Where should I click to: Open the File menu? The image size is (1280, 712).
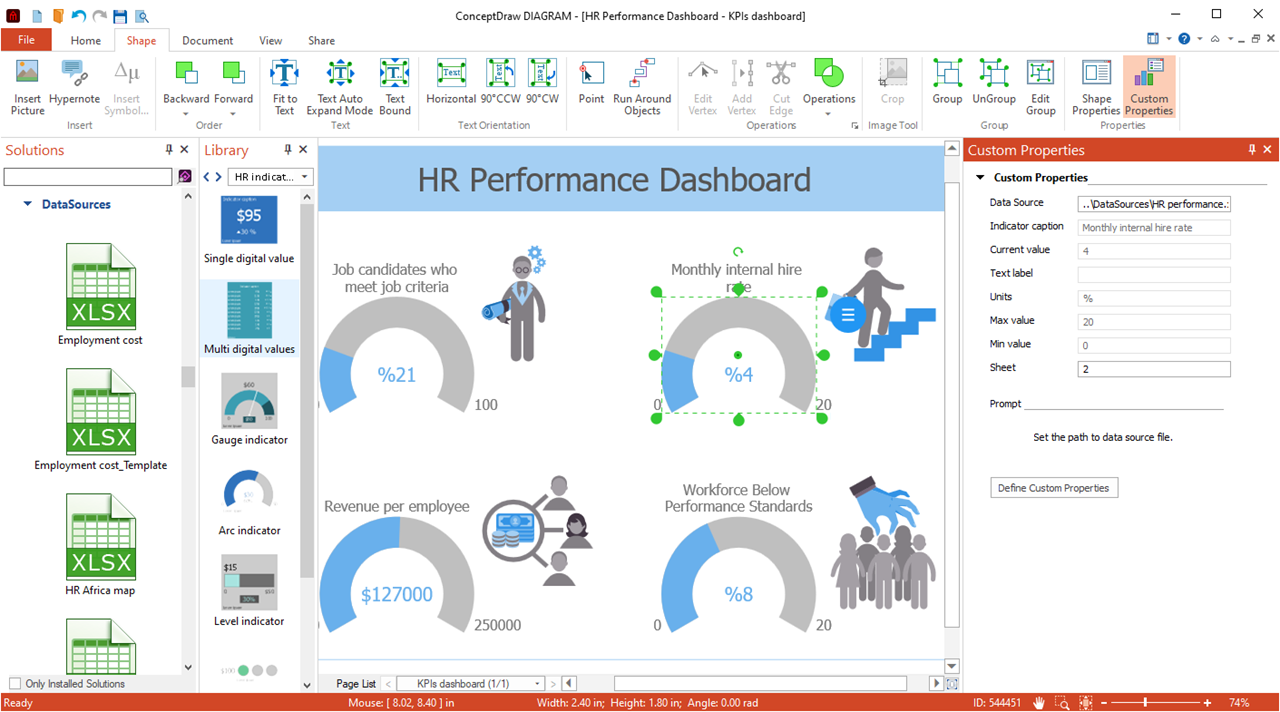[26, 41]
